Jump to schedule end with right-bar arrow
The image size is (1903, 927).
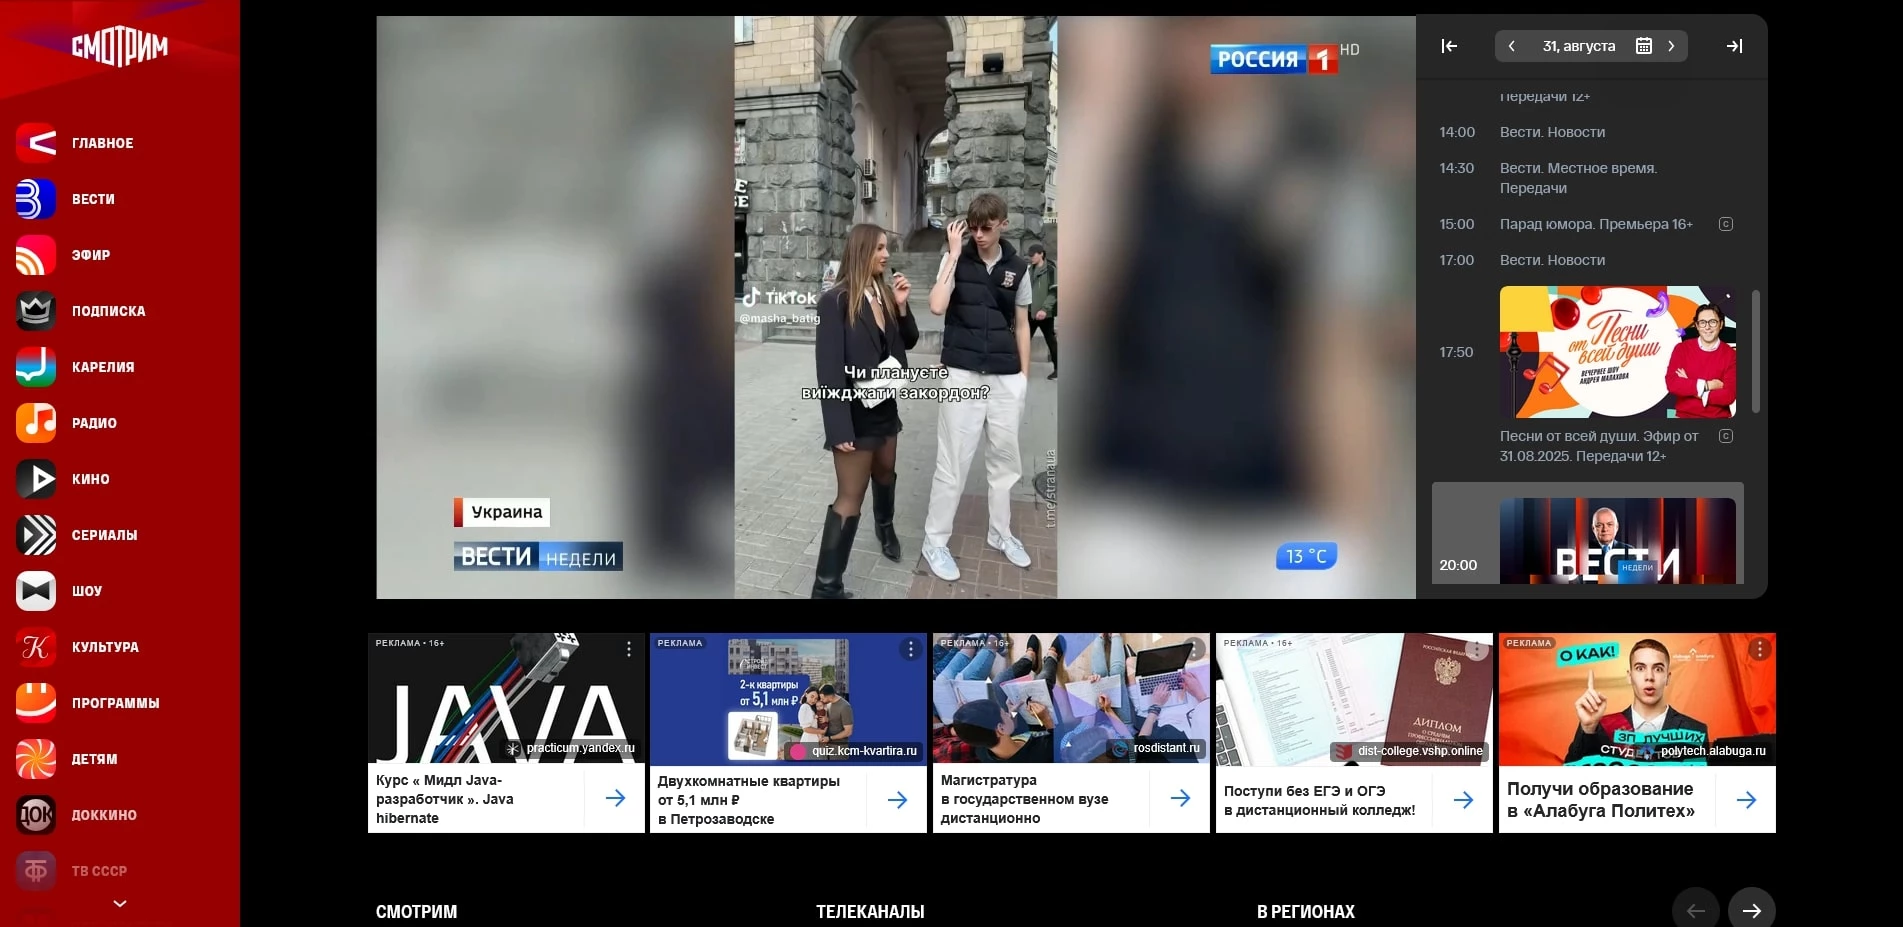point(1734,46)
